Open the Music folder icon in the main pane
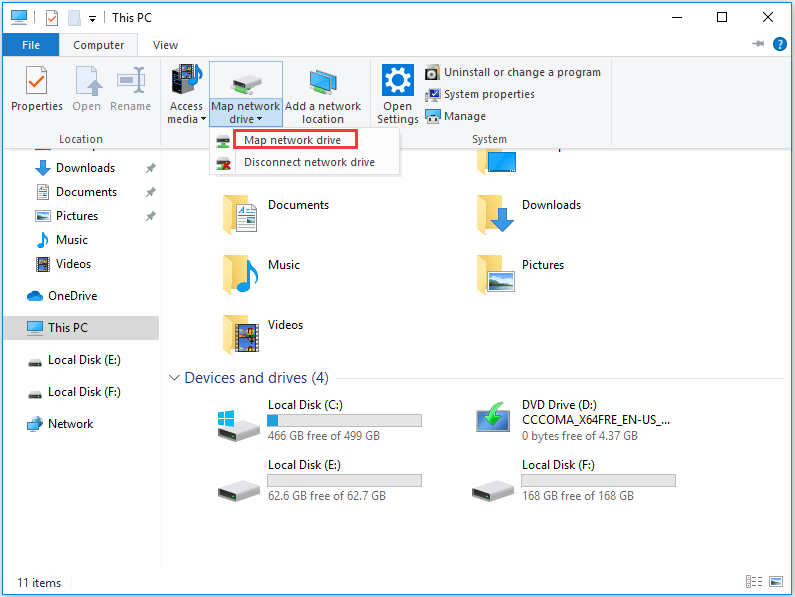 click(240, 274)
